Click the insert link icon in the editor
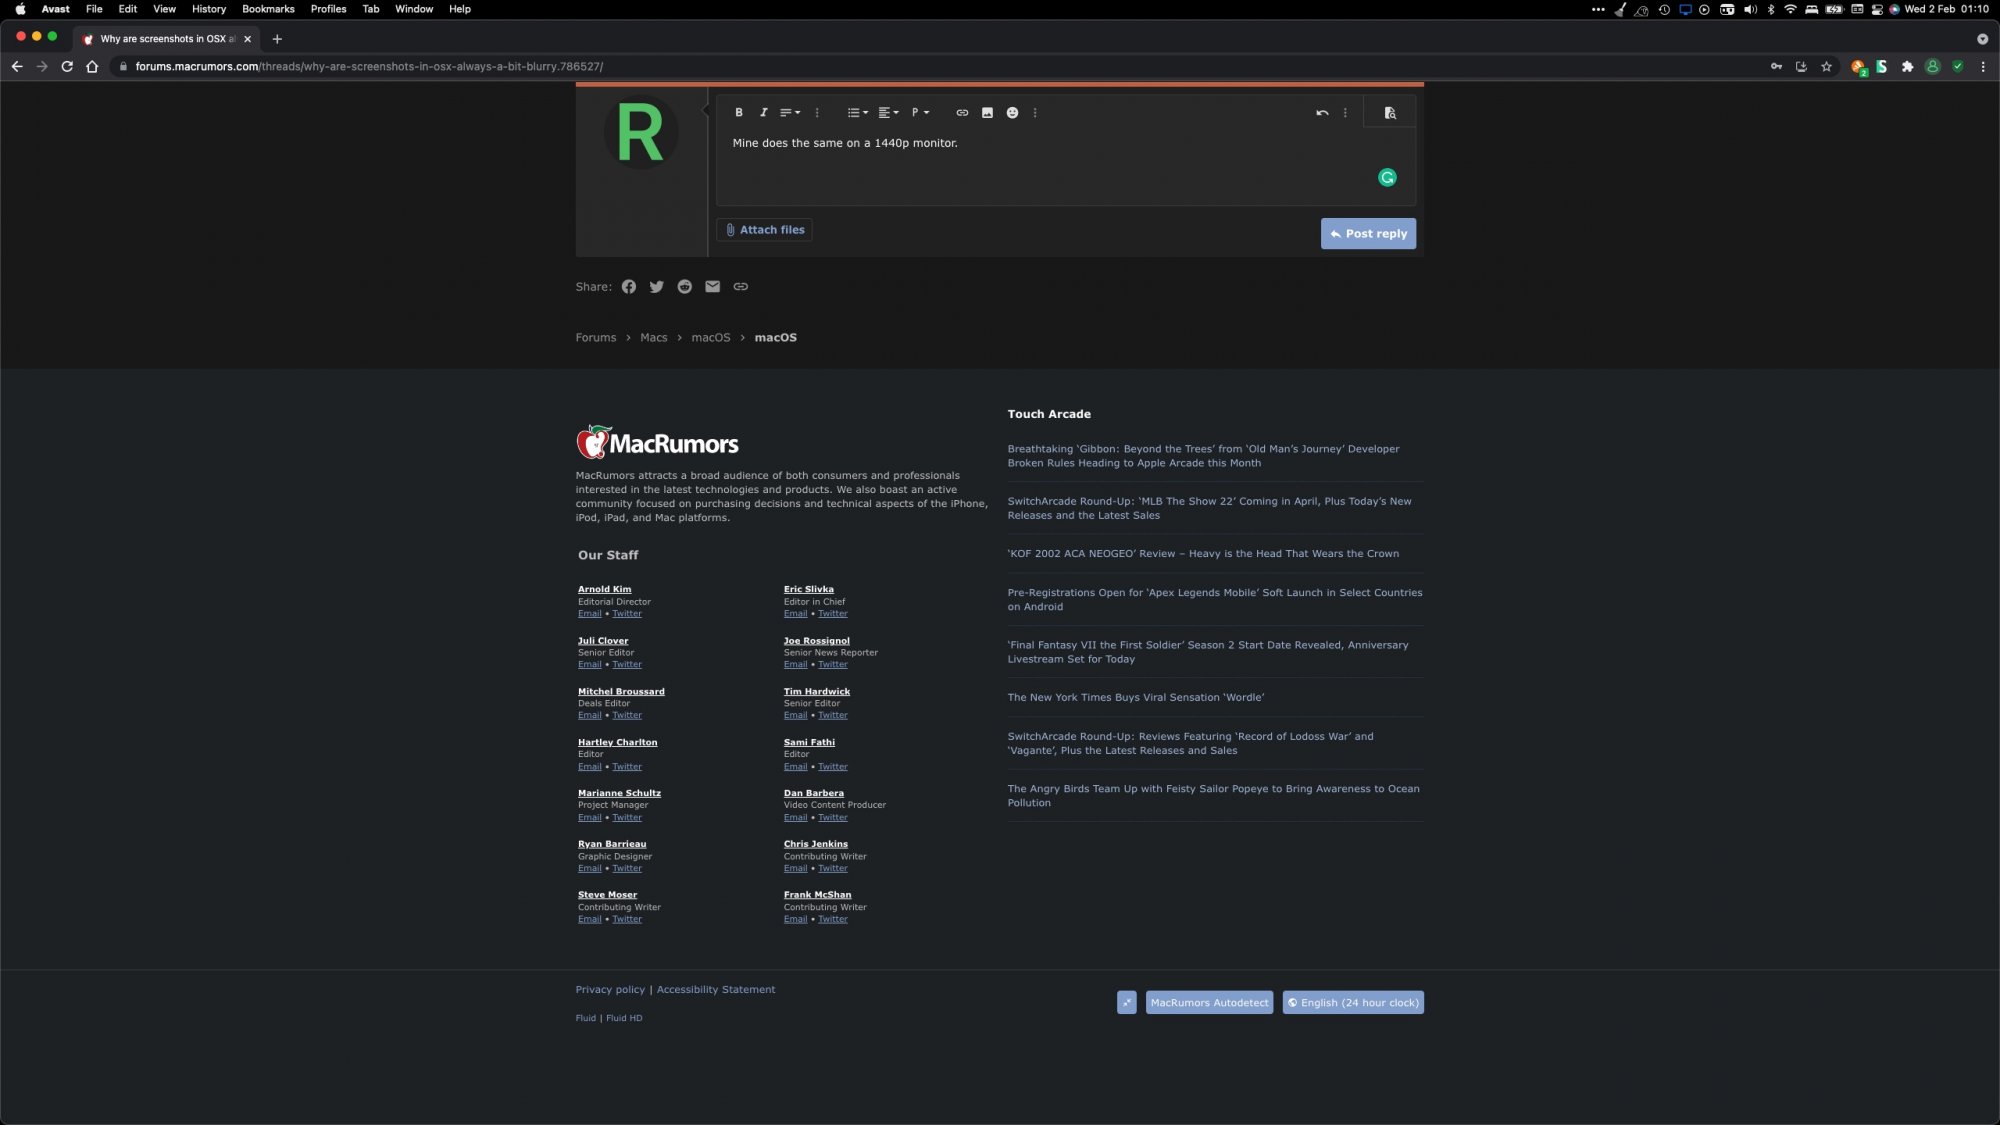 coord(962,113)
